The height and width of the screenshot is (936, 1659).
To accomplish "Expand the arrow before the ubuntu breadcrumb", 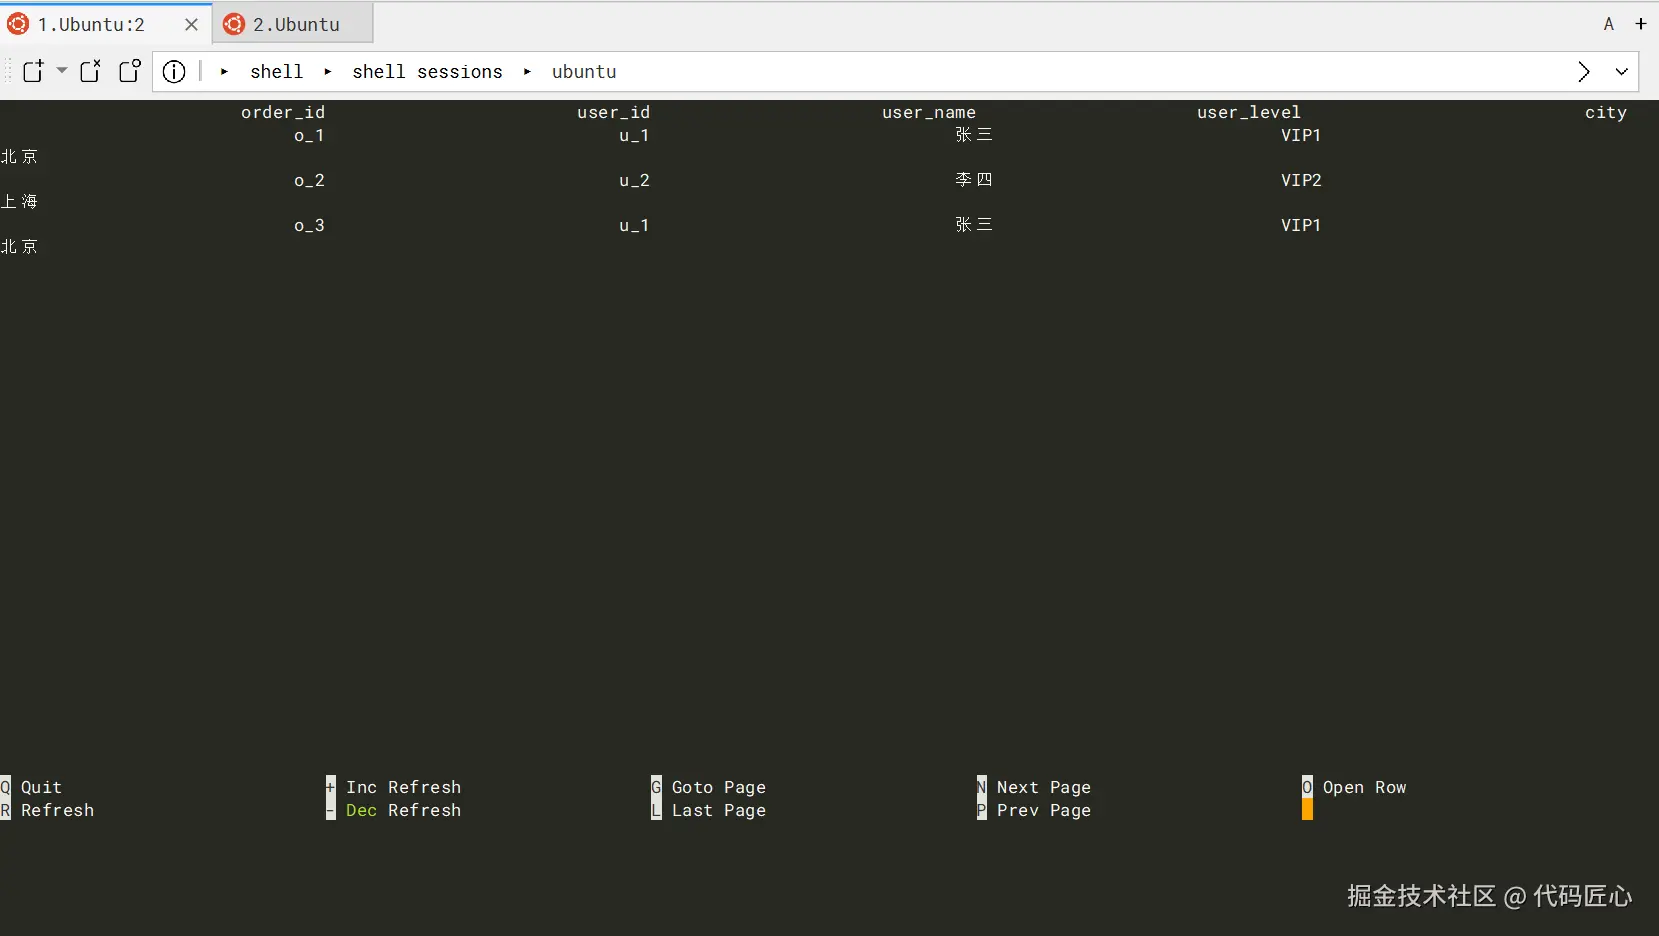I will 527,72.
